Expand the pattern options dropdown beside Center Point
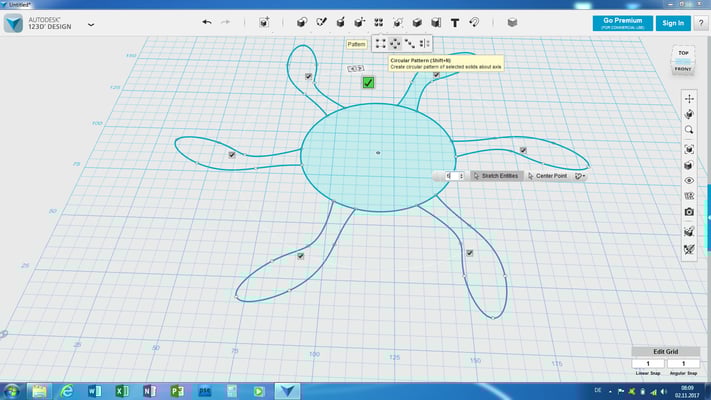 [x=580, y=176]
